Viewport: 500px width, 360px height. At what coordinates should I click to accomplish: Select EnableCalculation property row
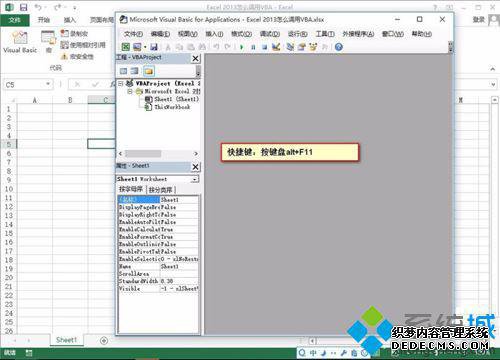(x=158, y=229)
